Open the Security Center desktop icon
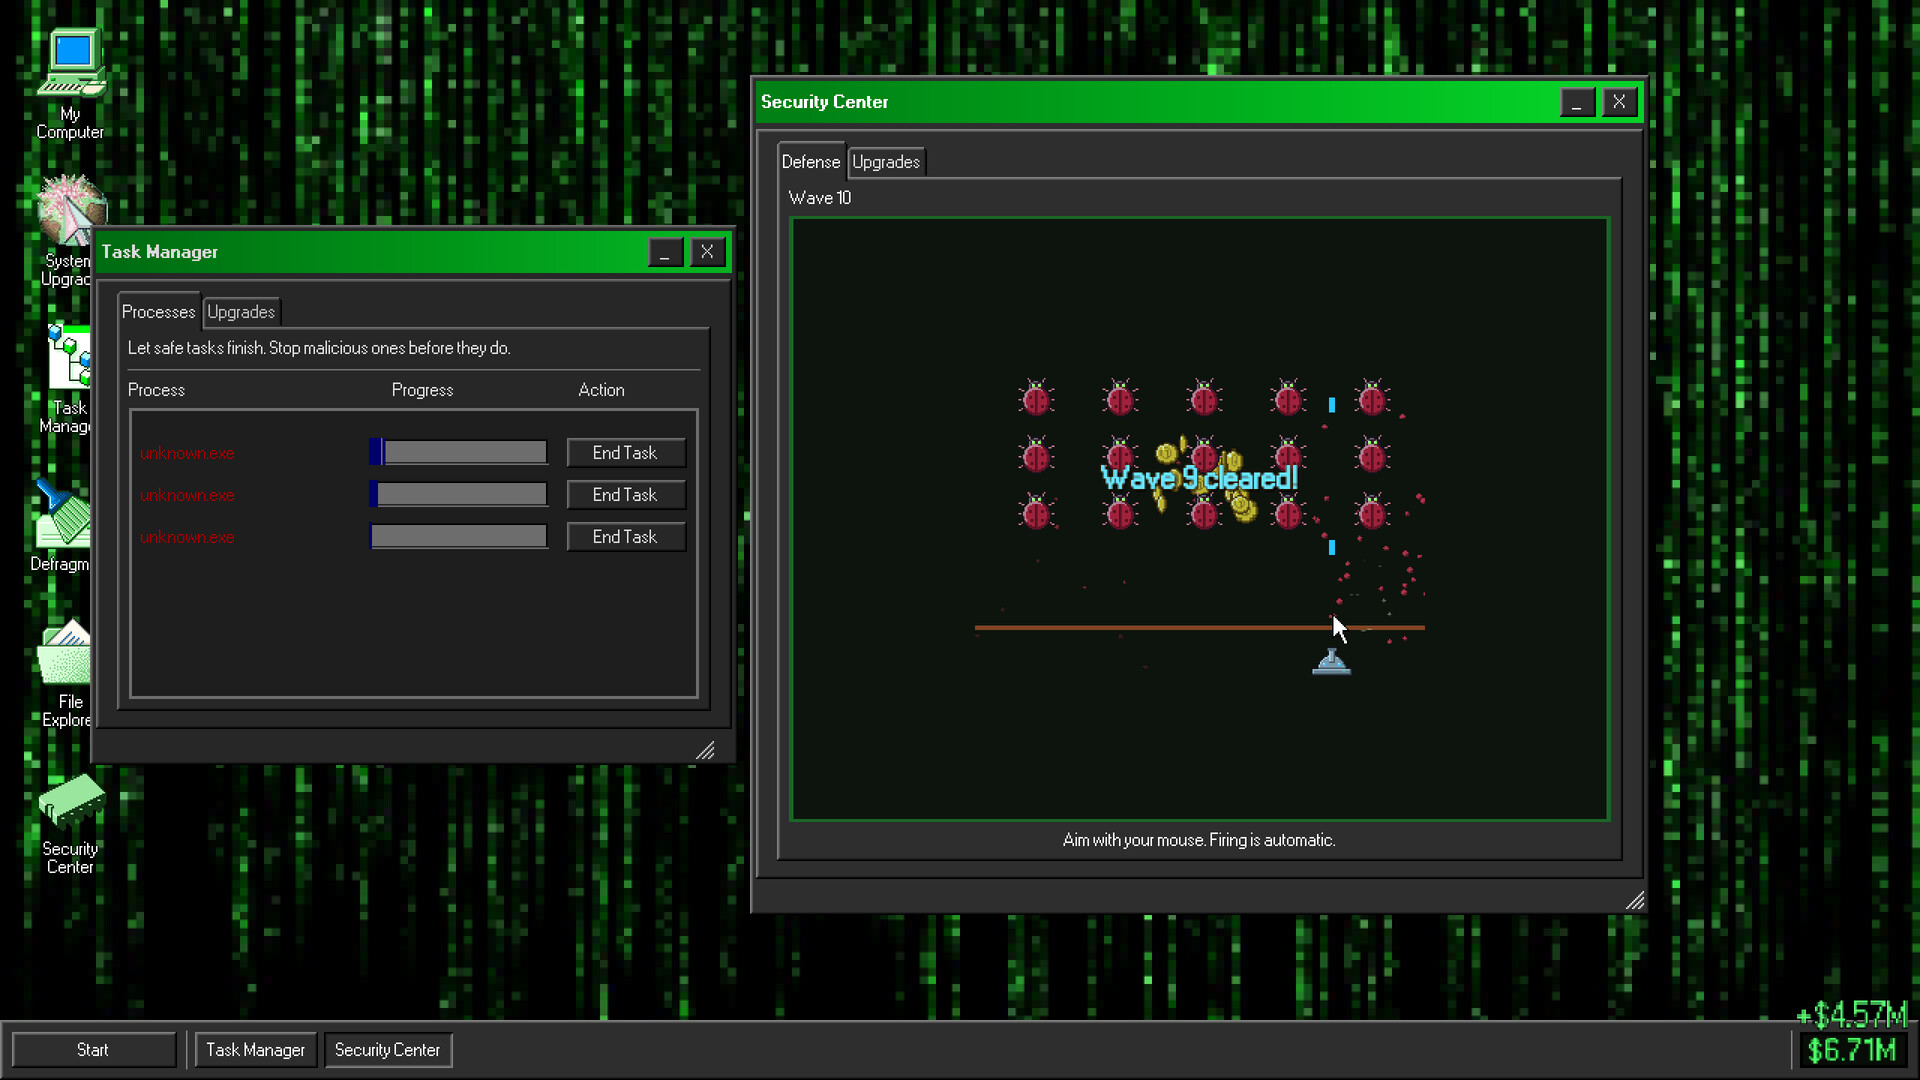Screen dimensions: 1920x1080 coord(70,824)
